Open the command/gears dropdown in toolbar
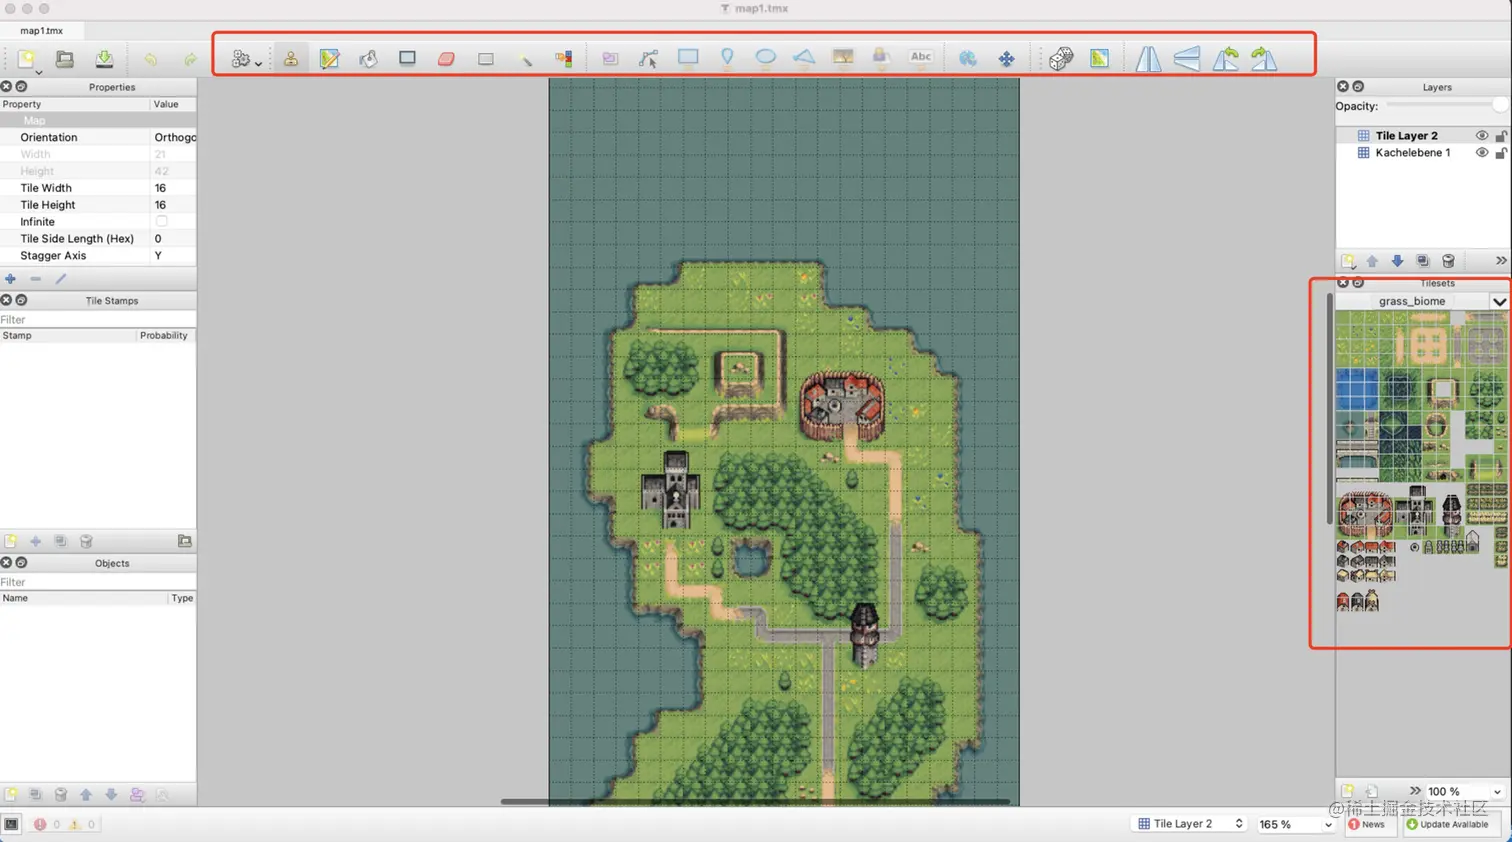 [246, 60]
